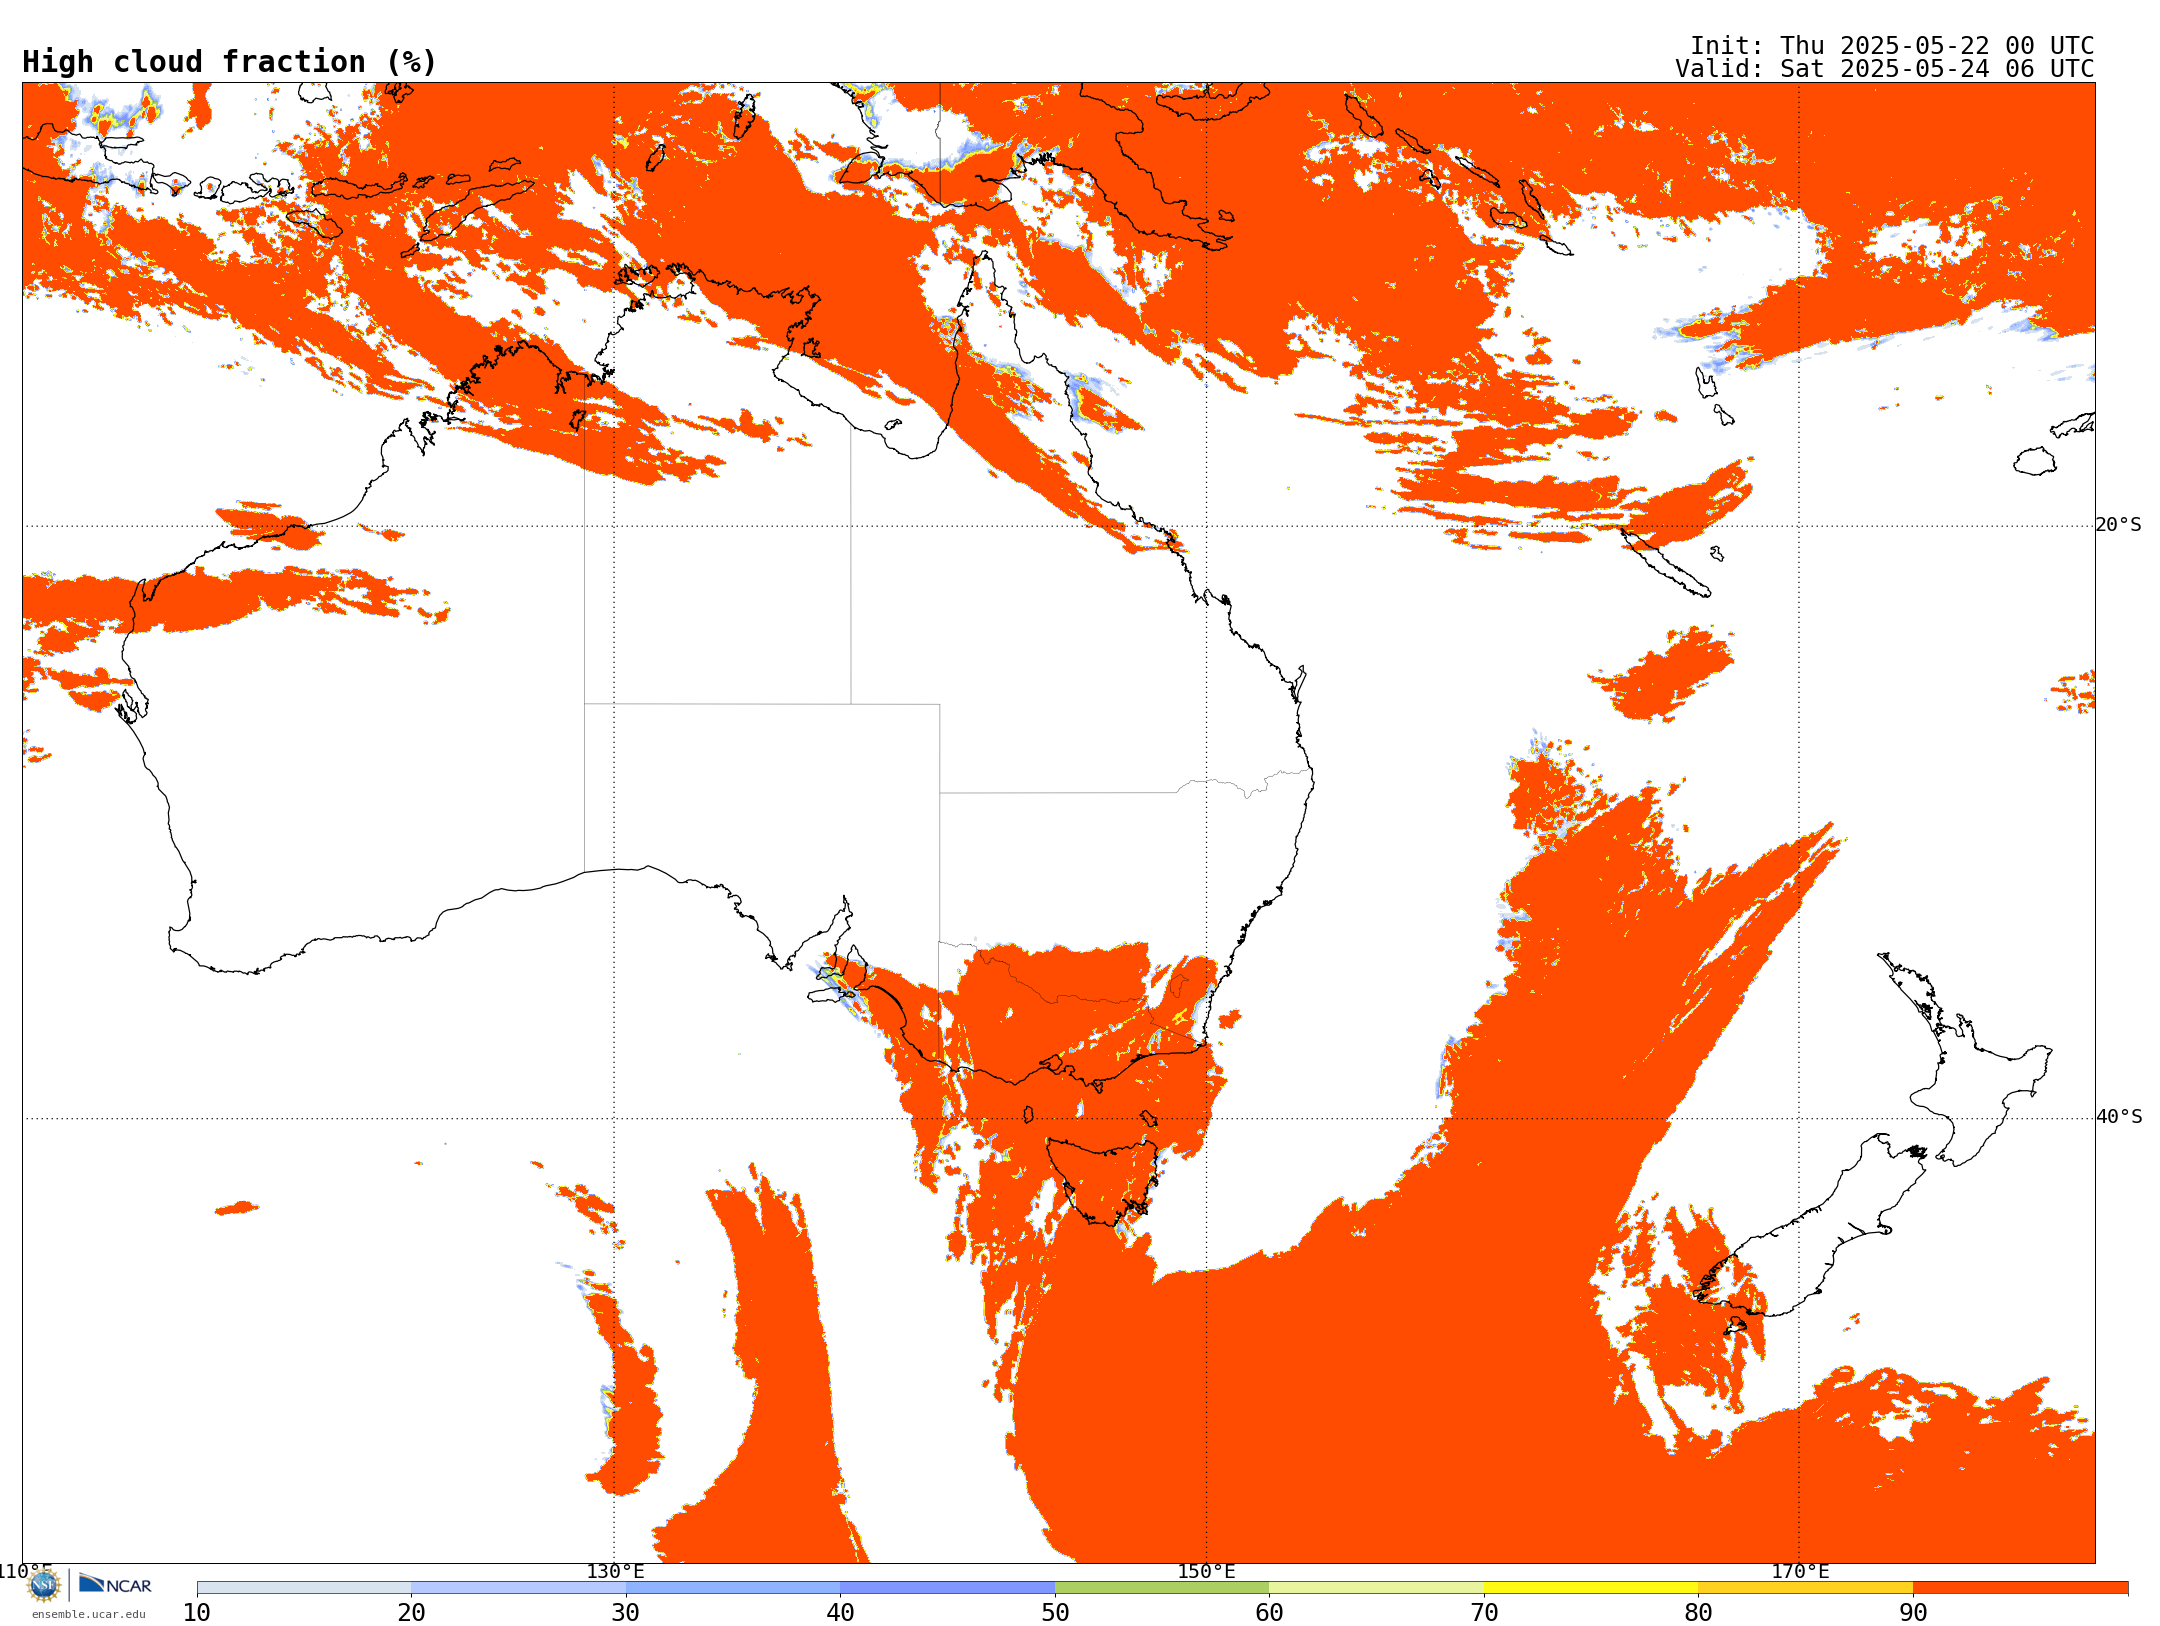Click the colorbar tick label 20
This screenshot has width=2160, height=1626.
tap(411, 1612)
